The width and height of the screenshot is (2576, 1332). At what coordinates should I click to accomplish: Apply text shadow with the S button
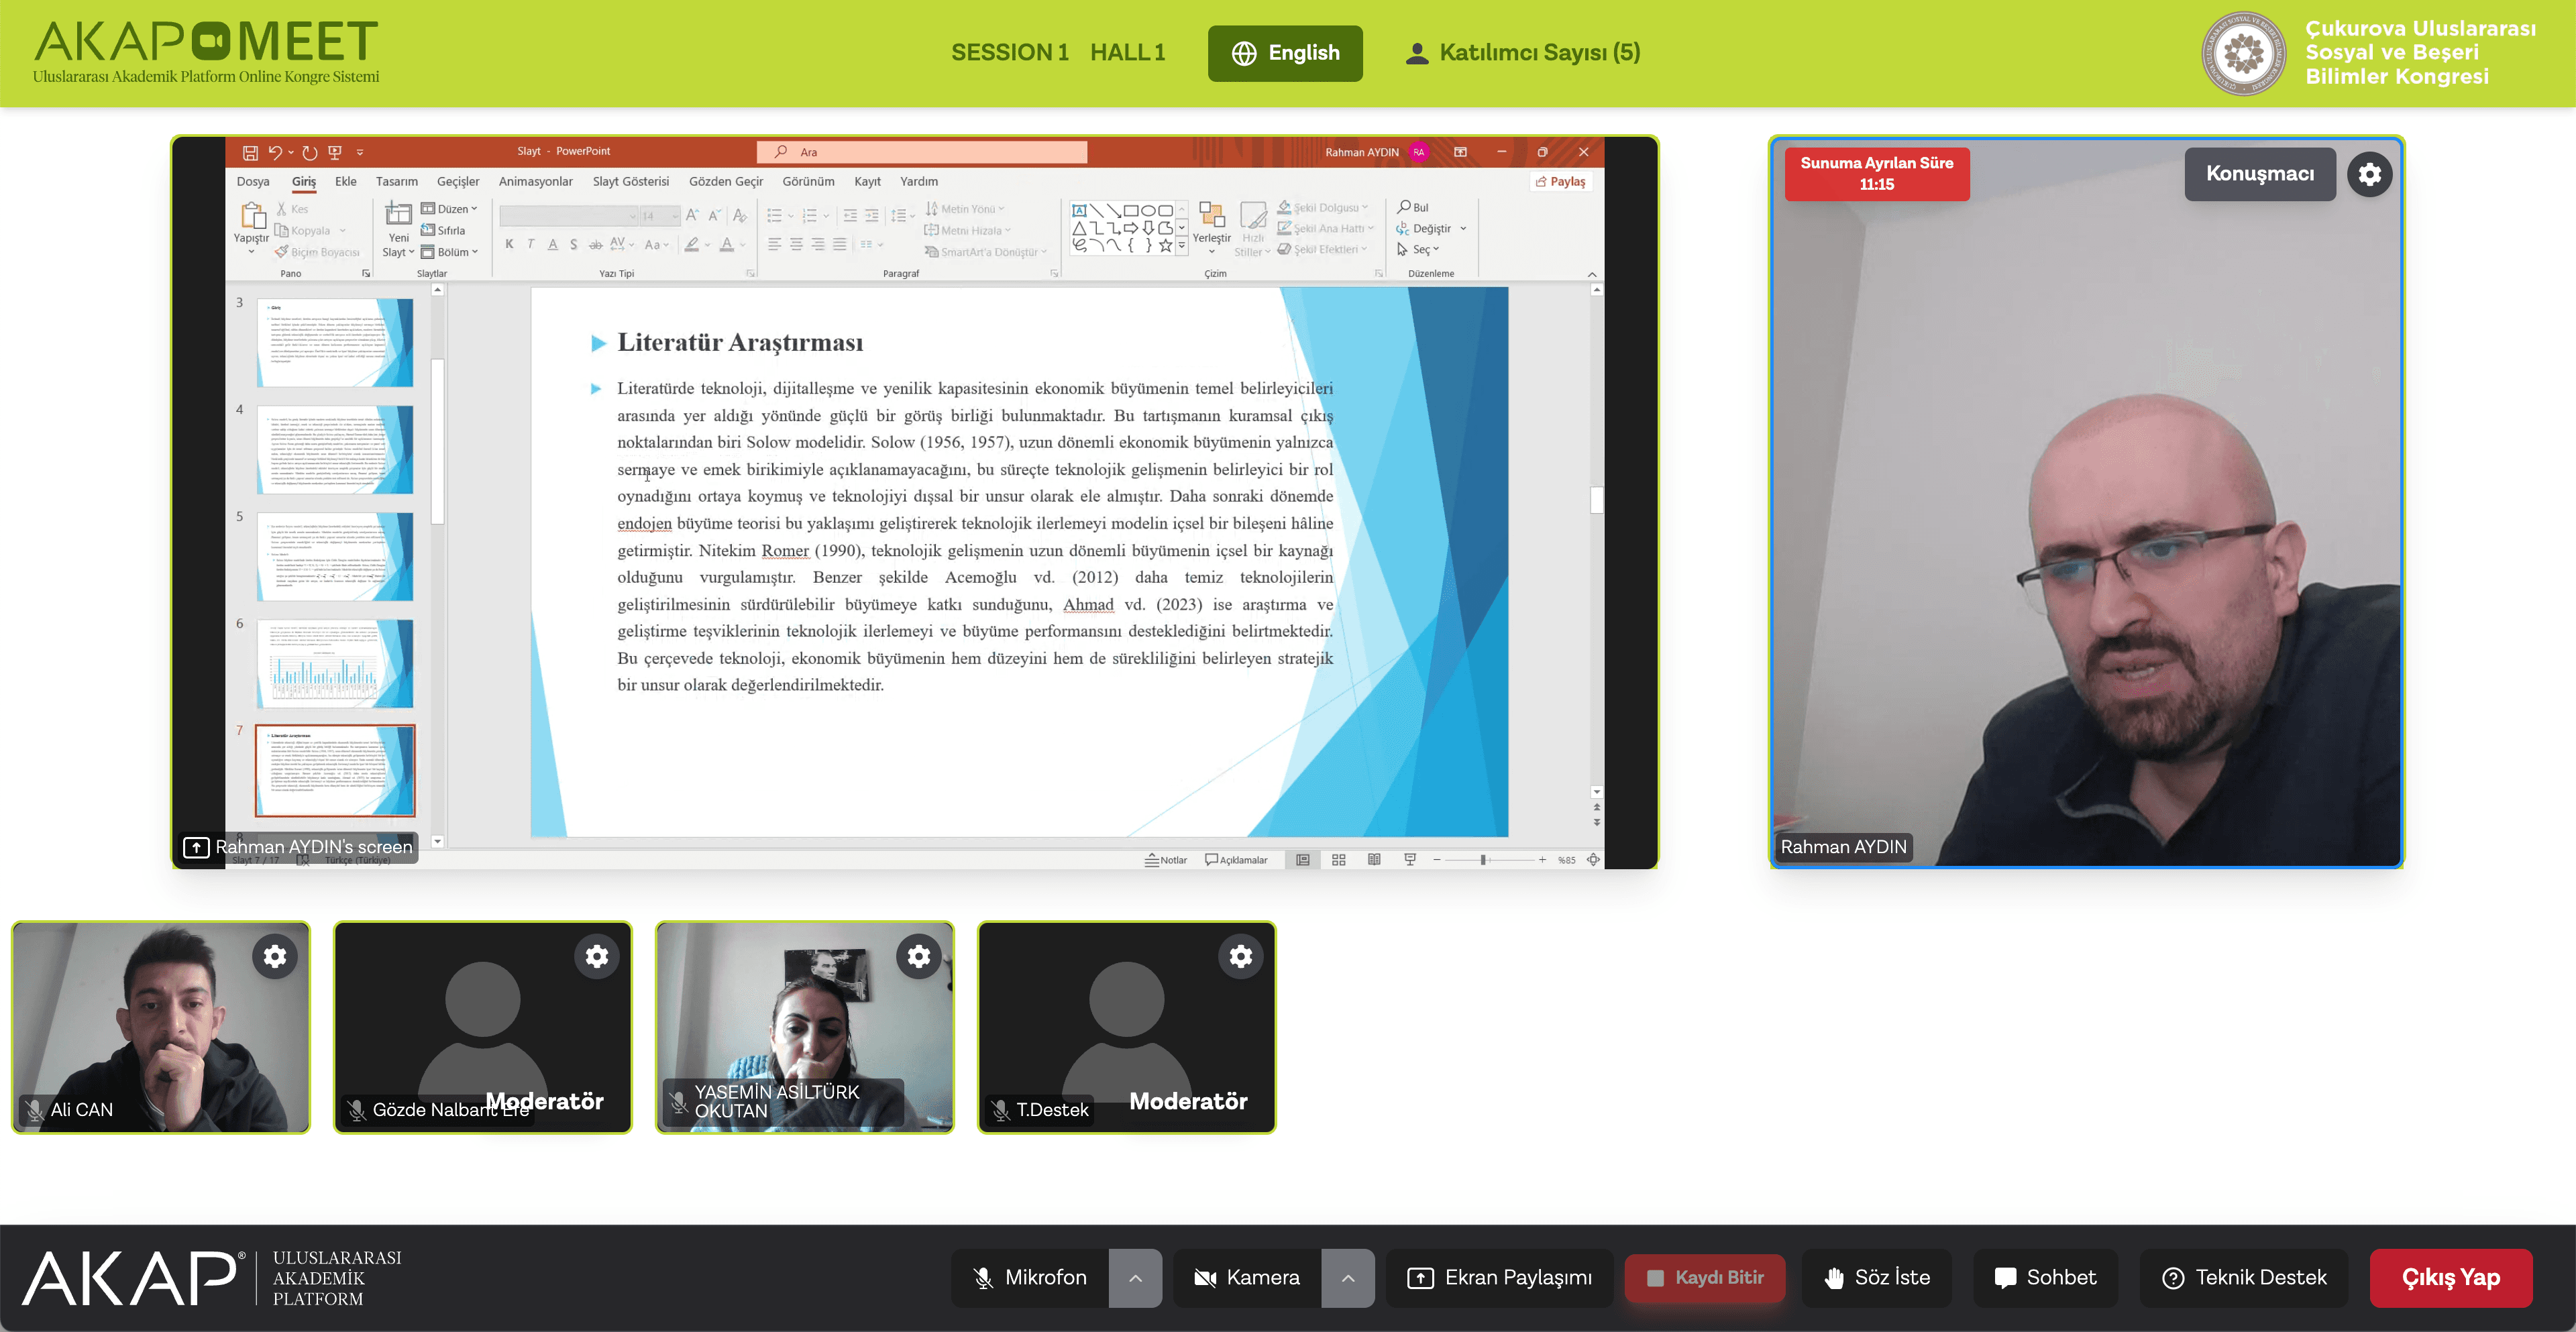click(x=573, y=244)
